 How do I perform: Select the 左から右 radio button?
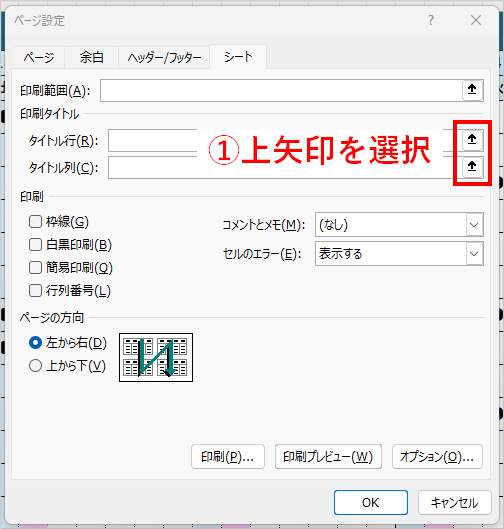click(35, 343)
